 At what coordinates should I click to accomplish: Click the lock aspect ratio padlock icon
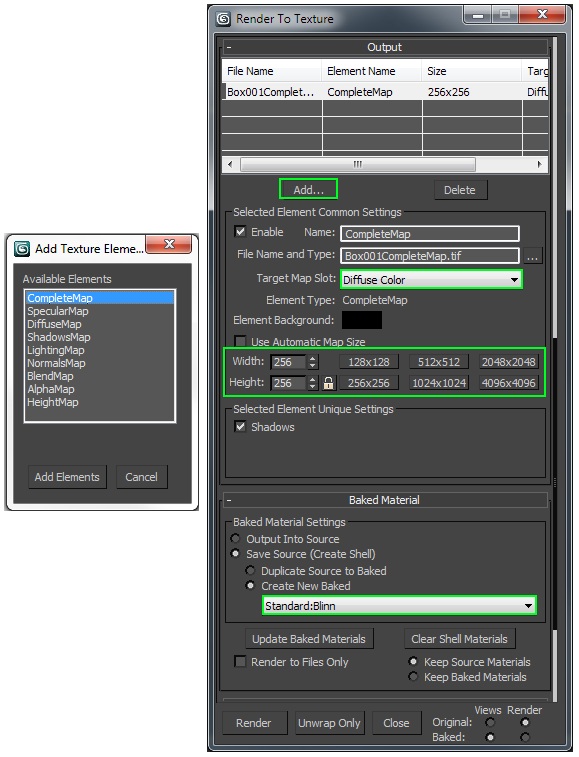click(328, 383)
